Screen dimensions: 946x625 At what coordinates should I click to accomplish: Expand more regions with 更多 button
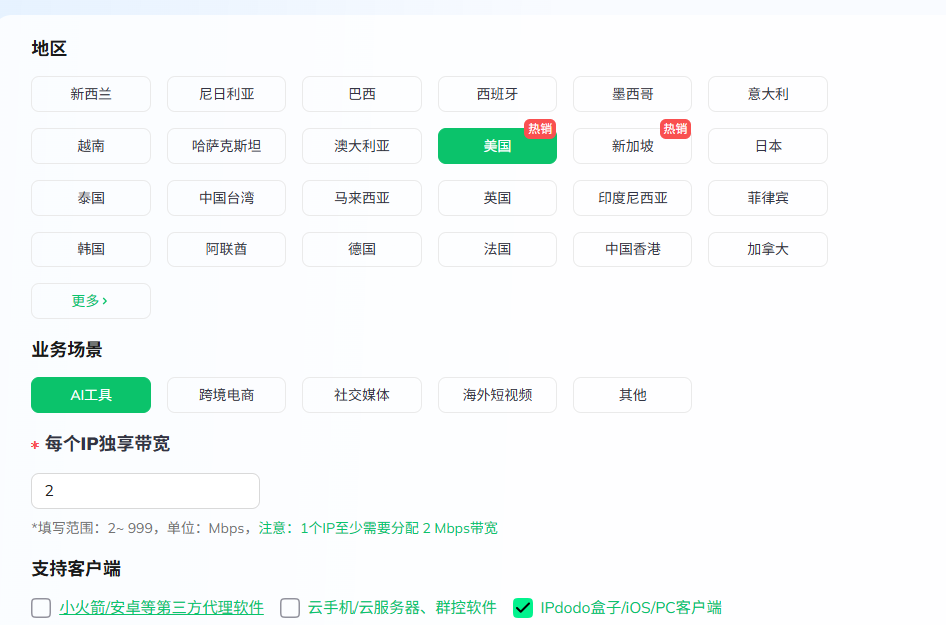(90, 301)
